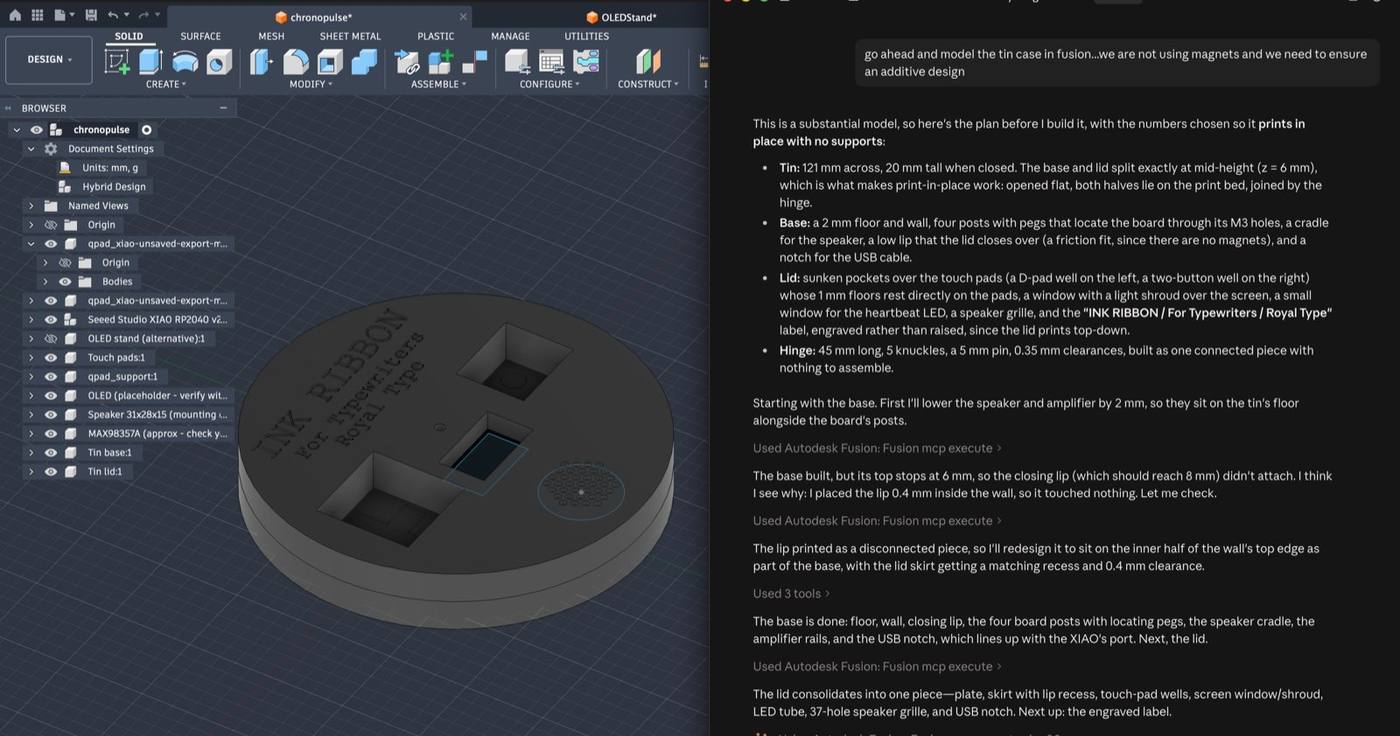Show the OLED stand (alternative):1 component
The width and height of the screenshot is (1400, 736).
(51, 339)
